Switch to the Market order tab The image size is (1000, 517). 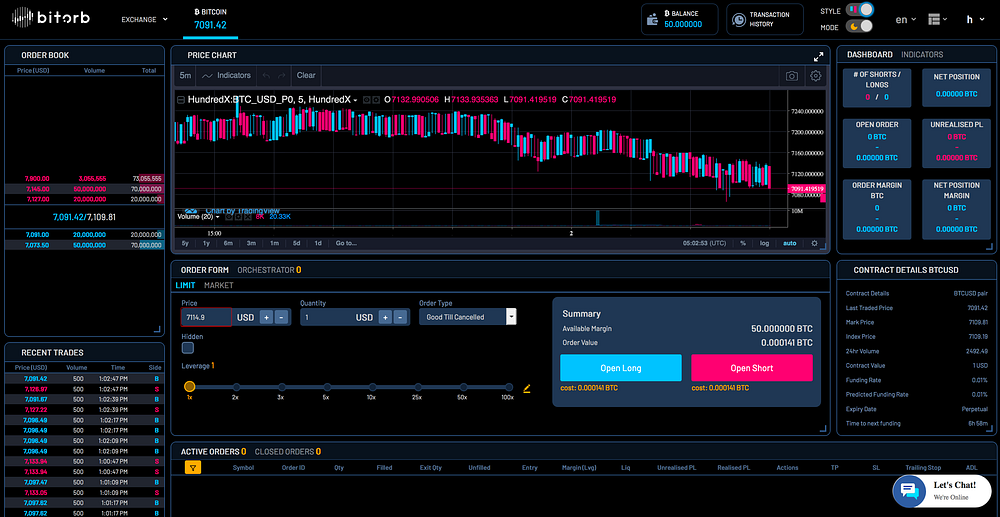[219, 285]
